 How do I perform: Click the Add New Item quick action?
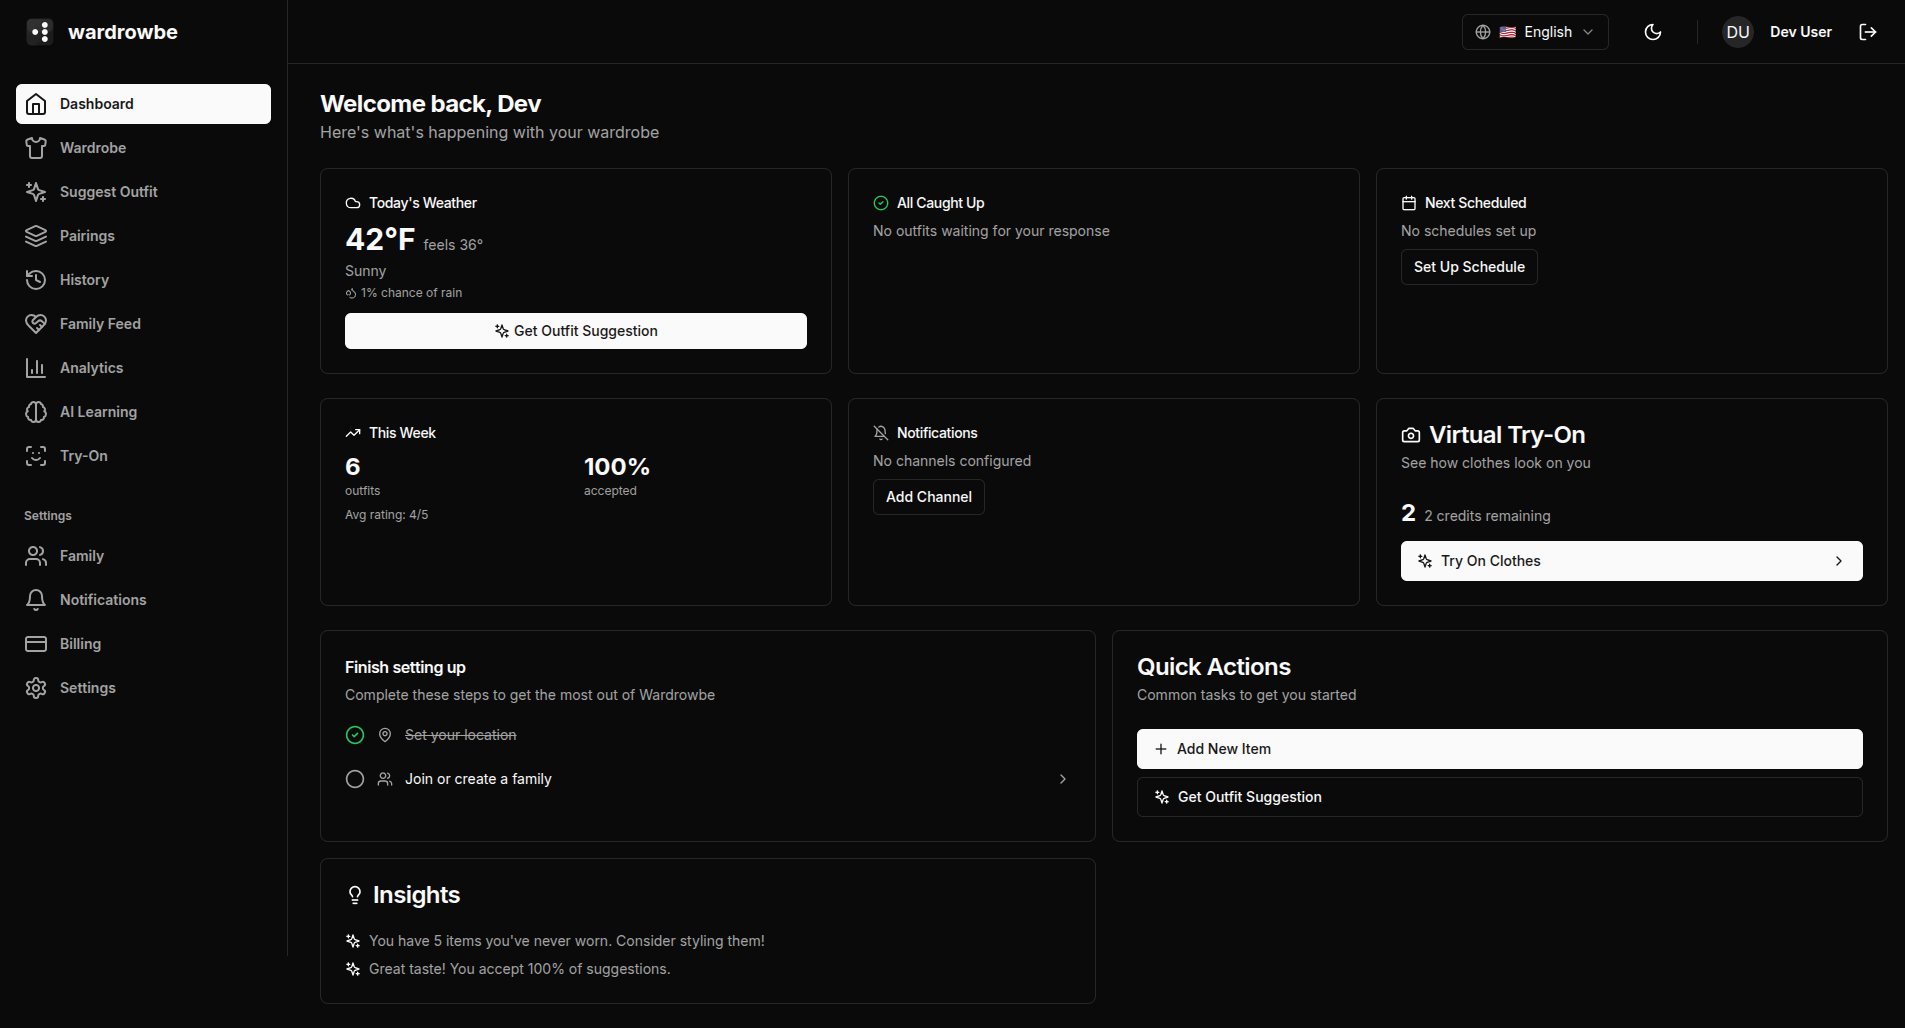1498,748
